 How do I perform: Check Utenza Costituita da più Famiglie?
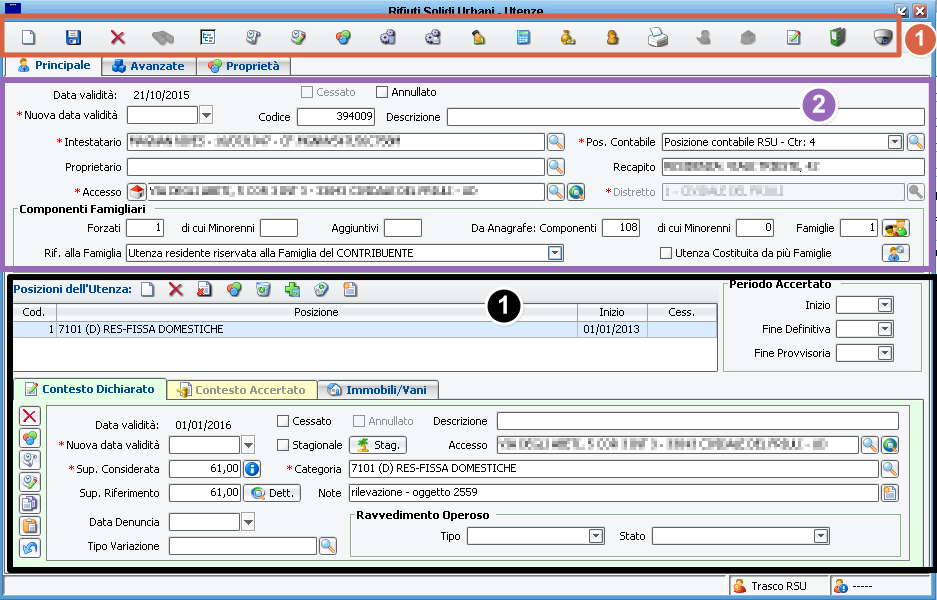coord(666,254)
